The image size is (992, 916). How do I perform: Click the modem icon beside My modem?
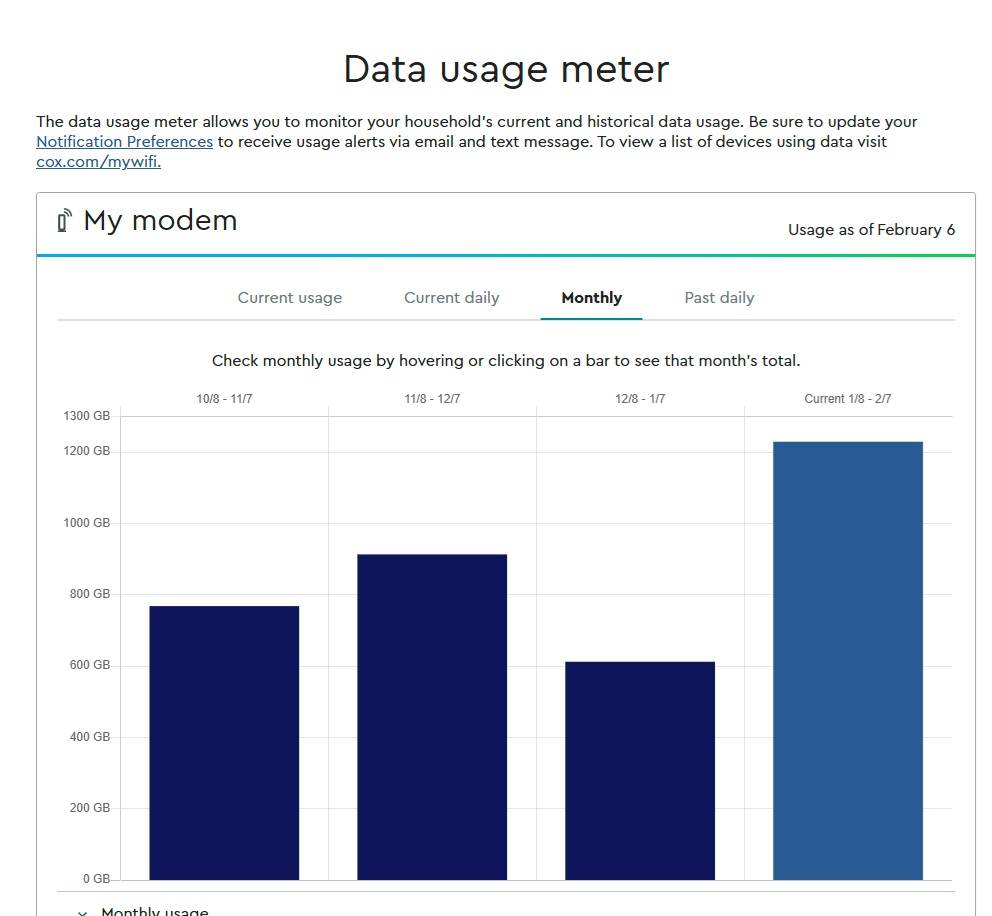coord(65,221)
